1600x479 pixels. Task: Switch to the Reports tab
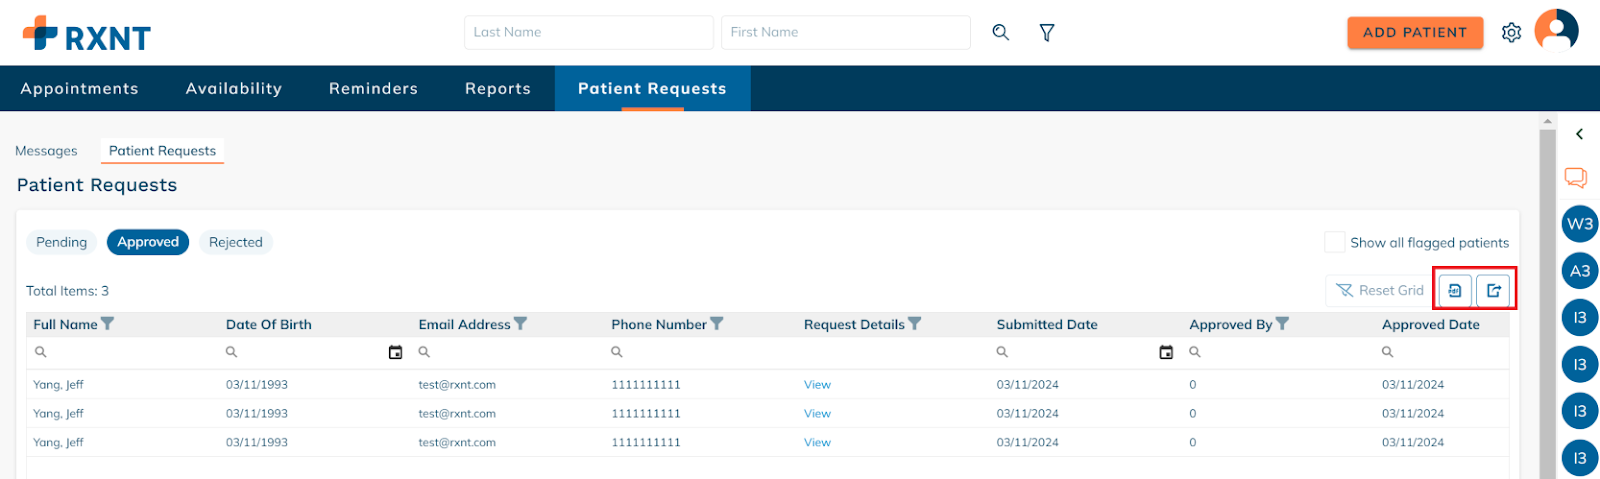coord(498,88)
